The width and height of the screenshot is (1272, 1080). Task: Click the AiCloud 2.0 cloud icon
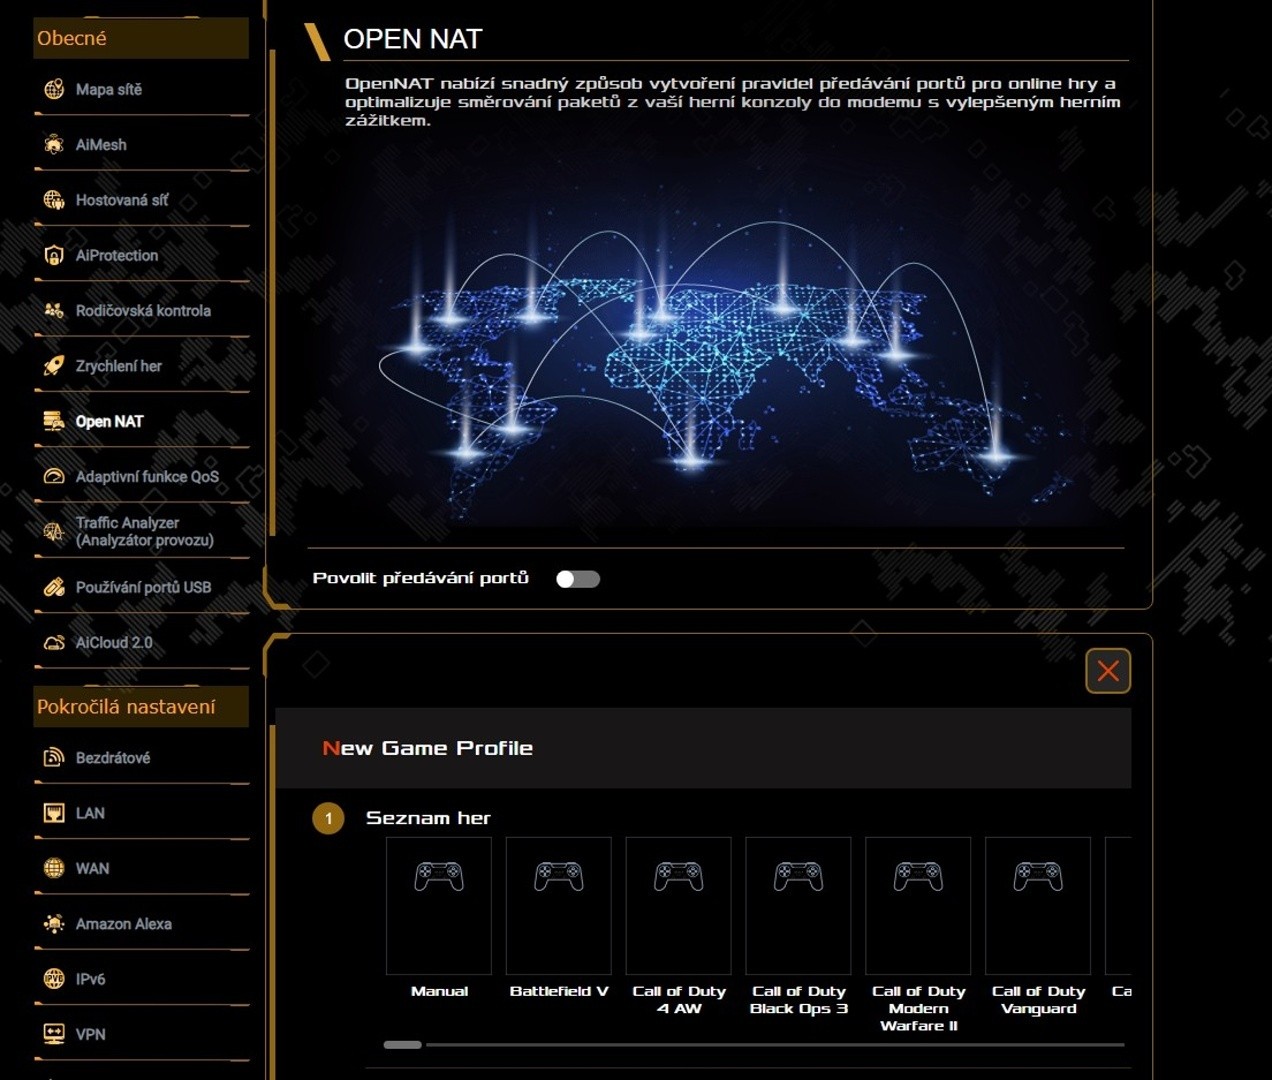click(x=54, y=643)
